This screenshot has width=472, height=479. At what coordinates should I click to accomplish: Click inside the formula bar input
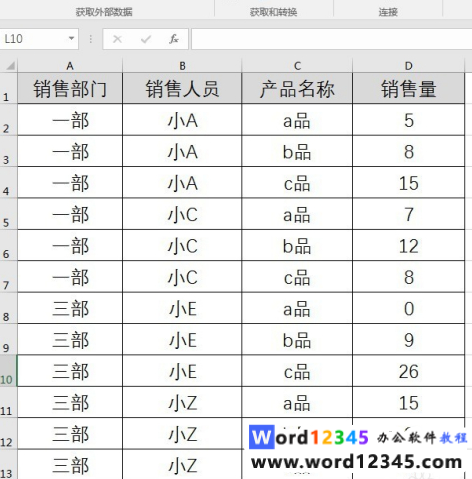pyautogui.click(x=332, y=39)
